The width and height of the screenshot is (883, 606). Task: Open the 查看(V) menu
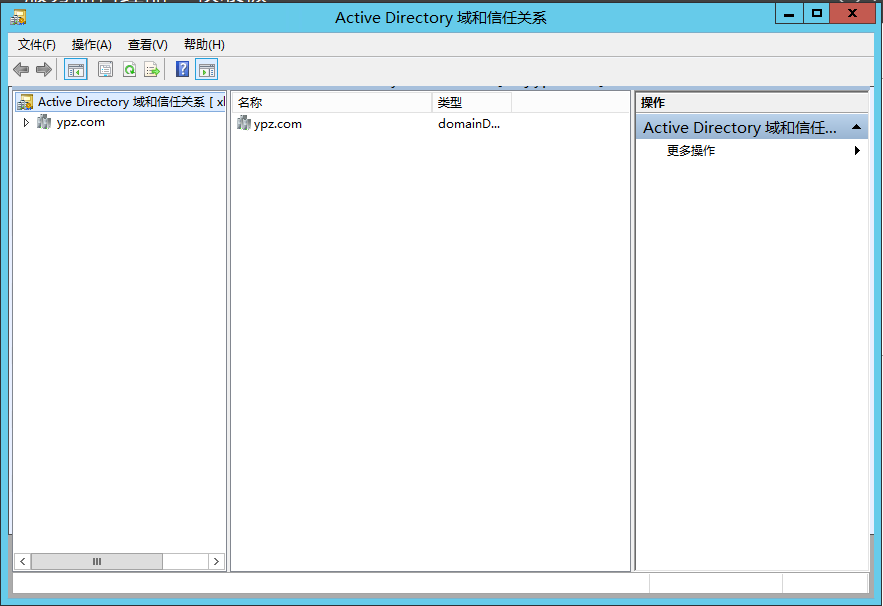click(148, 44)
